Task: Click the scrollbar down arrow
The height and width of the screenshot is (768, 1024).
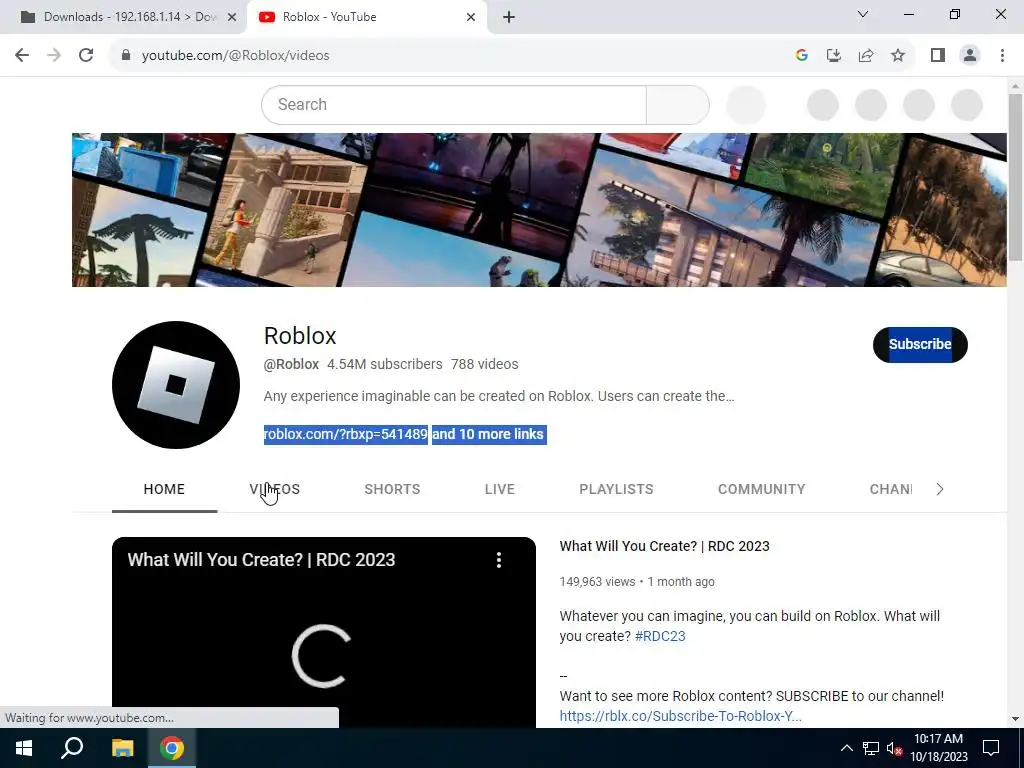Action: tap(1015, 719)
